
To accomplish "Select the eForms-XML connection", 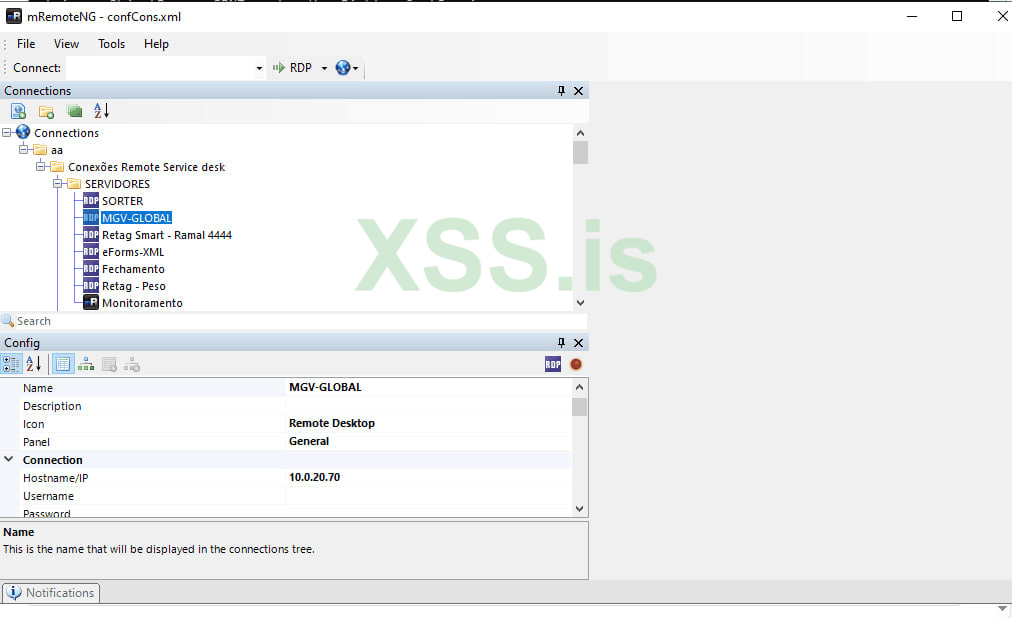I will 132,252.
